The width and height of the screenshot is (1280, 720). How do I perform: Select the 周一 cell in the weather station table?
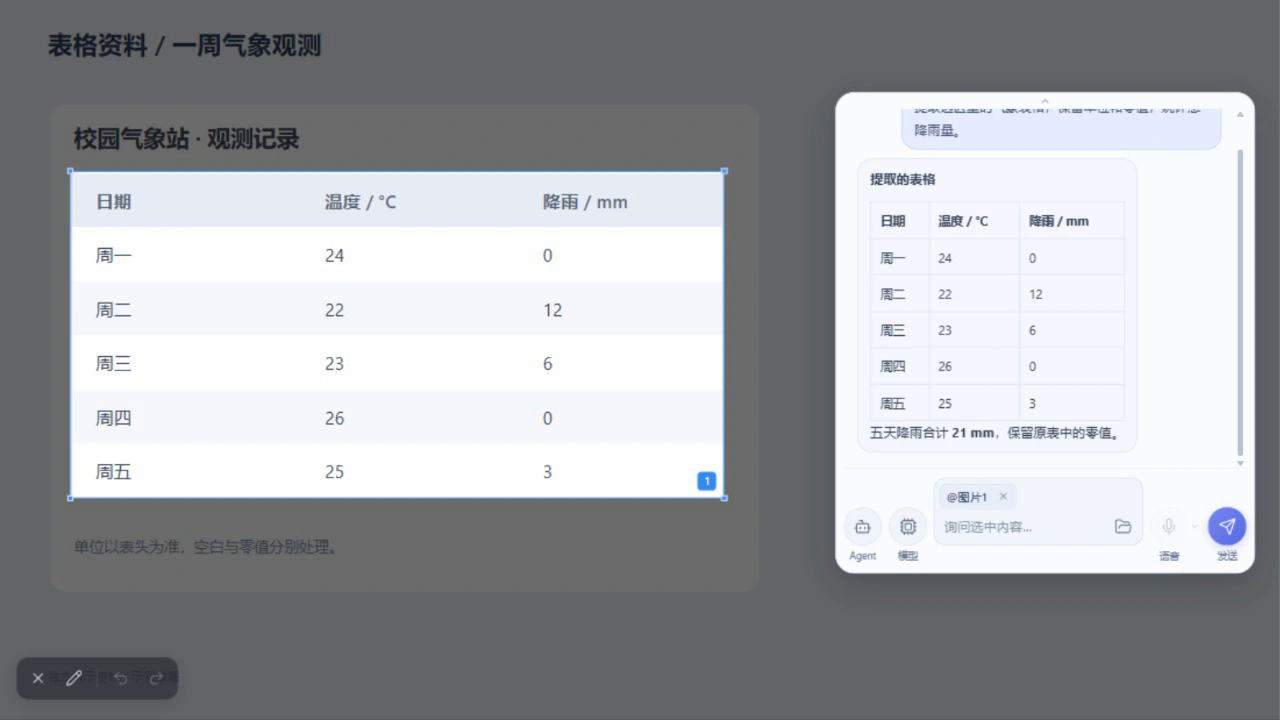click(113, 256)
